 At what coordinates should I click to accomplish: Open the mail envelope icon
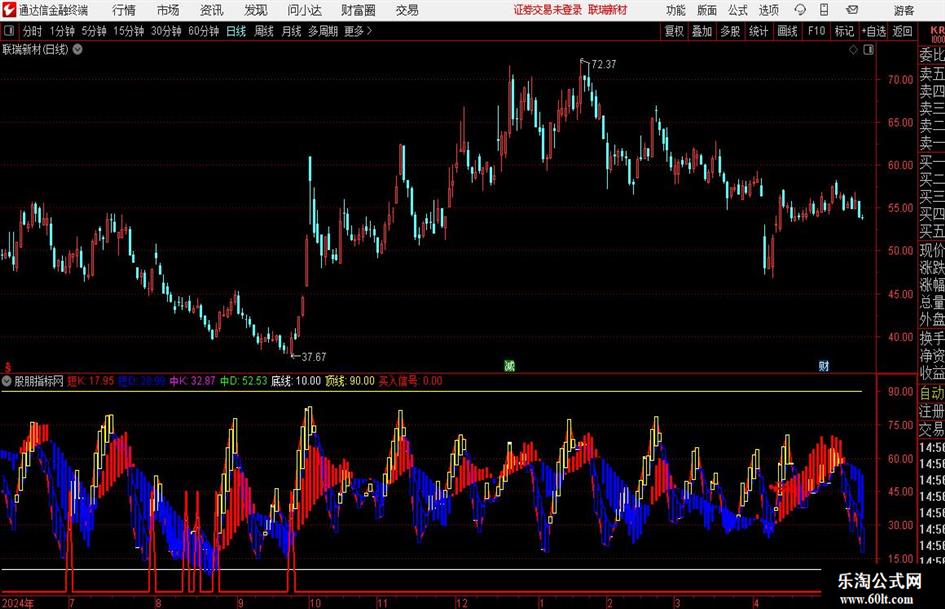(852, 10)
